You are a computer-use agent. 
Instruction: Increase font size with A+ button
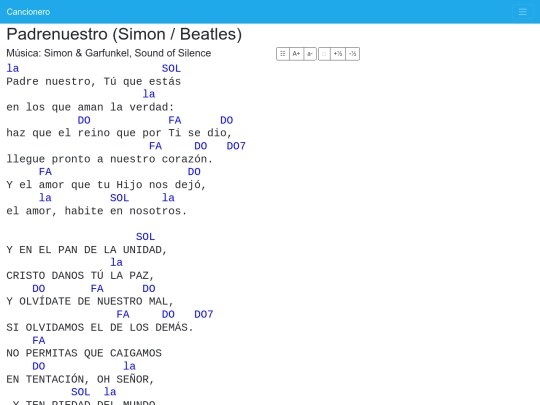click(296, 54)
